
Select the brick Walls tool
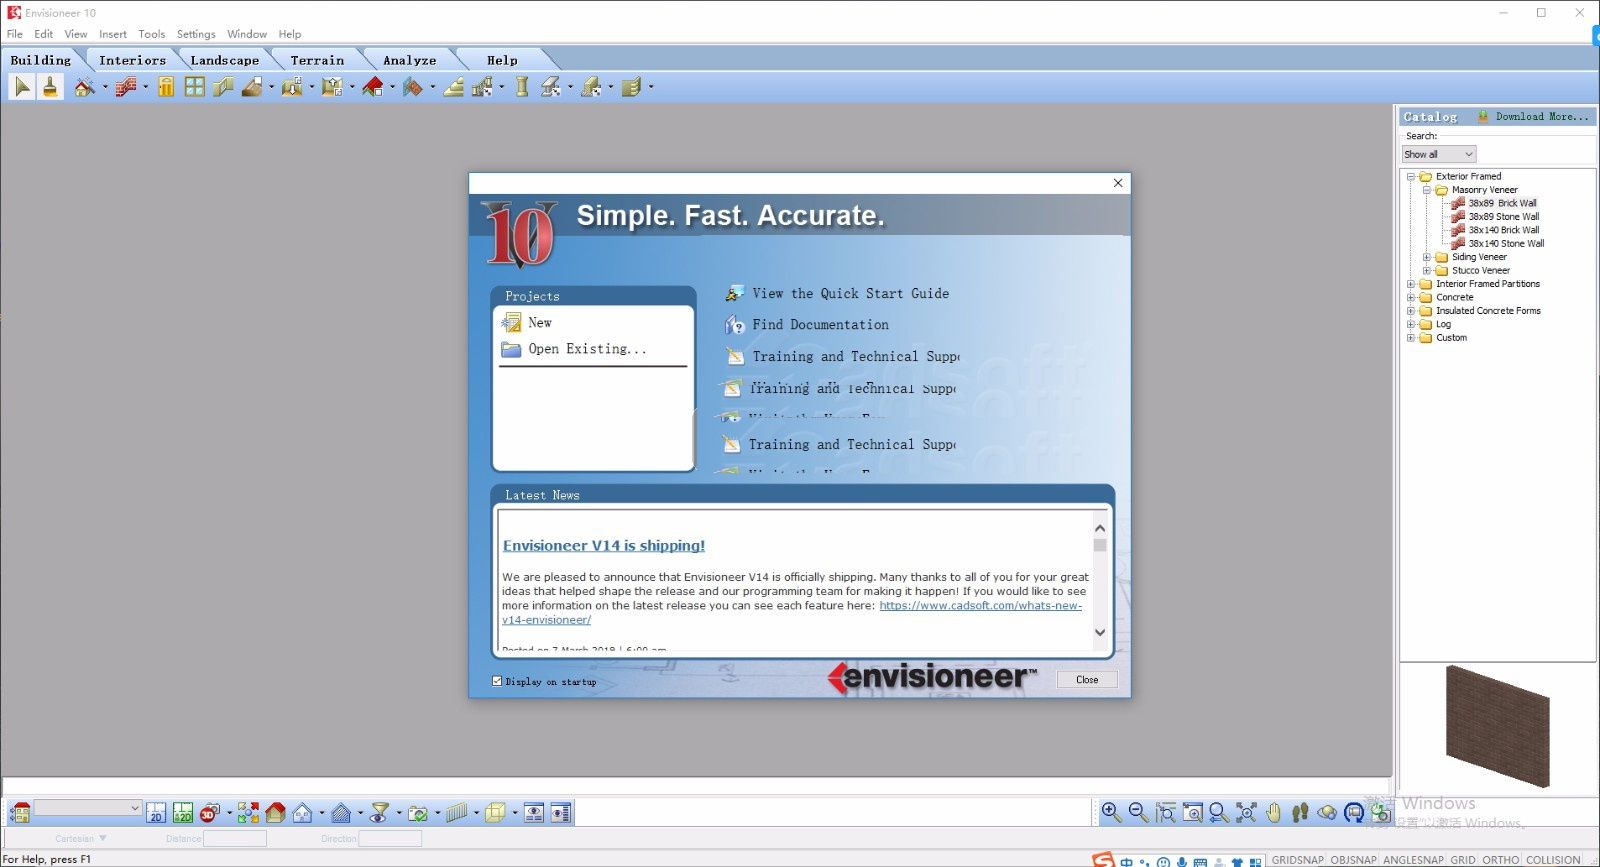(125, 87)
